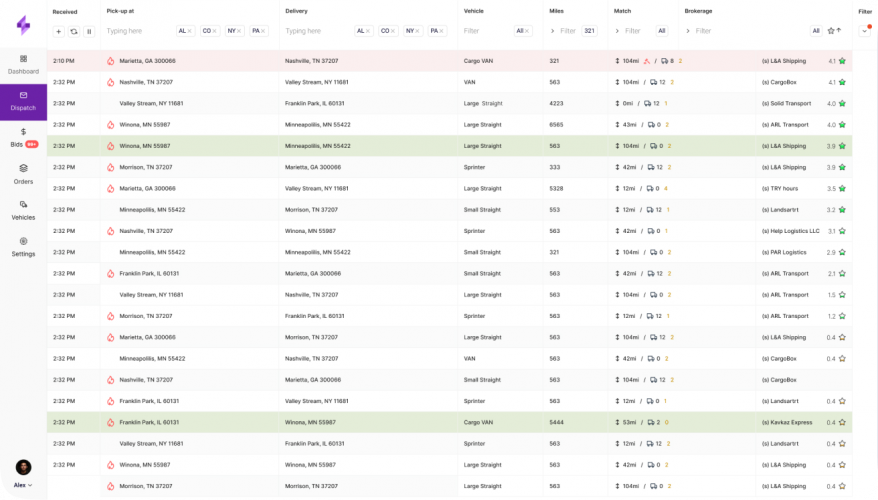Open the Orders section

[23, 174]
